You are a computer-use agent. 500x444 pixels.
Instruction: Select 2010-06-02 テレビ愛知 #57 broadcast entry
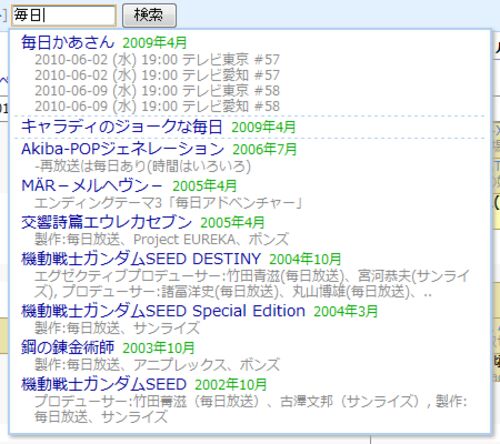click(157, 75)
